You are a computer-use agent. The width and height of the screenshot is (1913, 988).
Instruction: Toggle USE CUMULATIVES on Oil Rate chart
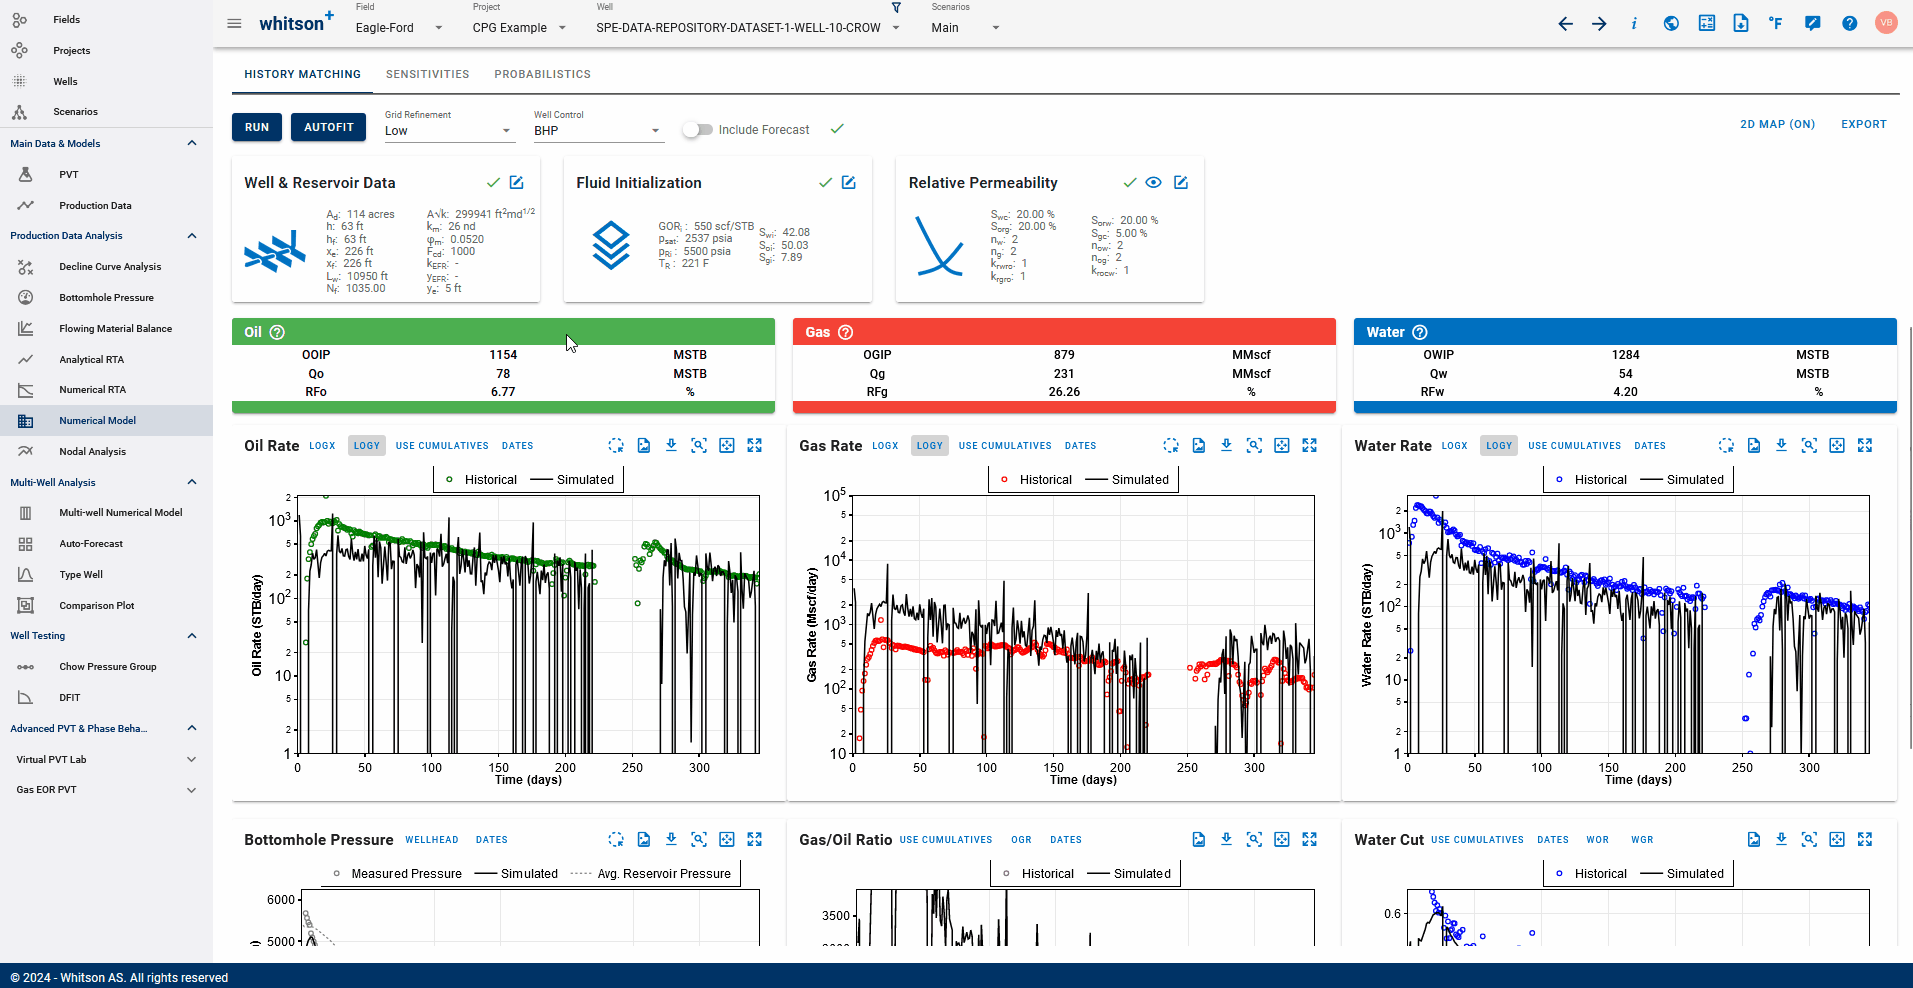(x=442, y=446)
